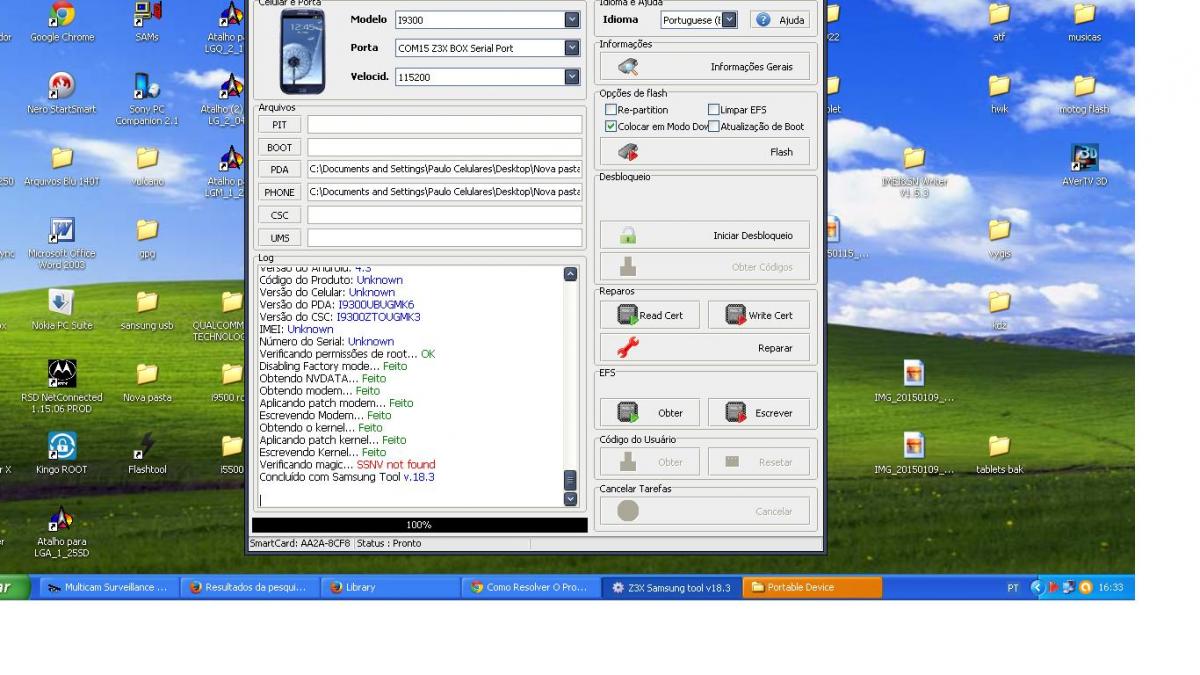Launch the AVerTV 3D shortcut
The height and width of the screenshot is (675, 1200).
click(x=1084, y=166)
